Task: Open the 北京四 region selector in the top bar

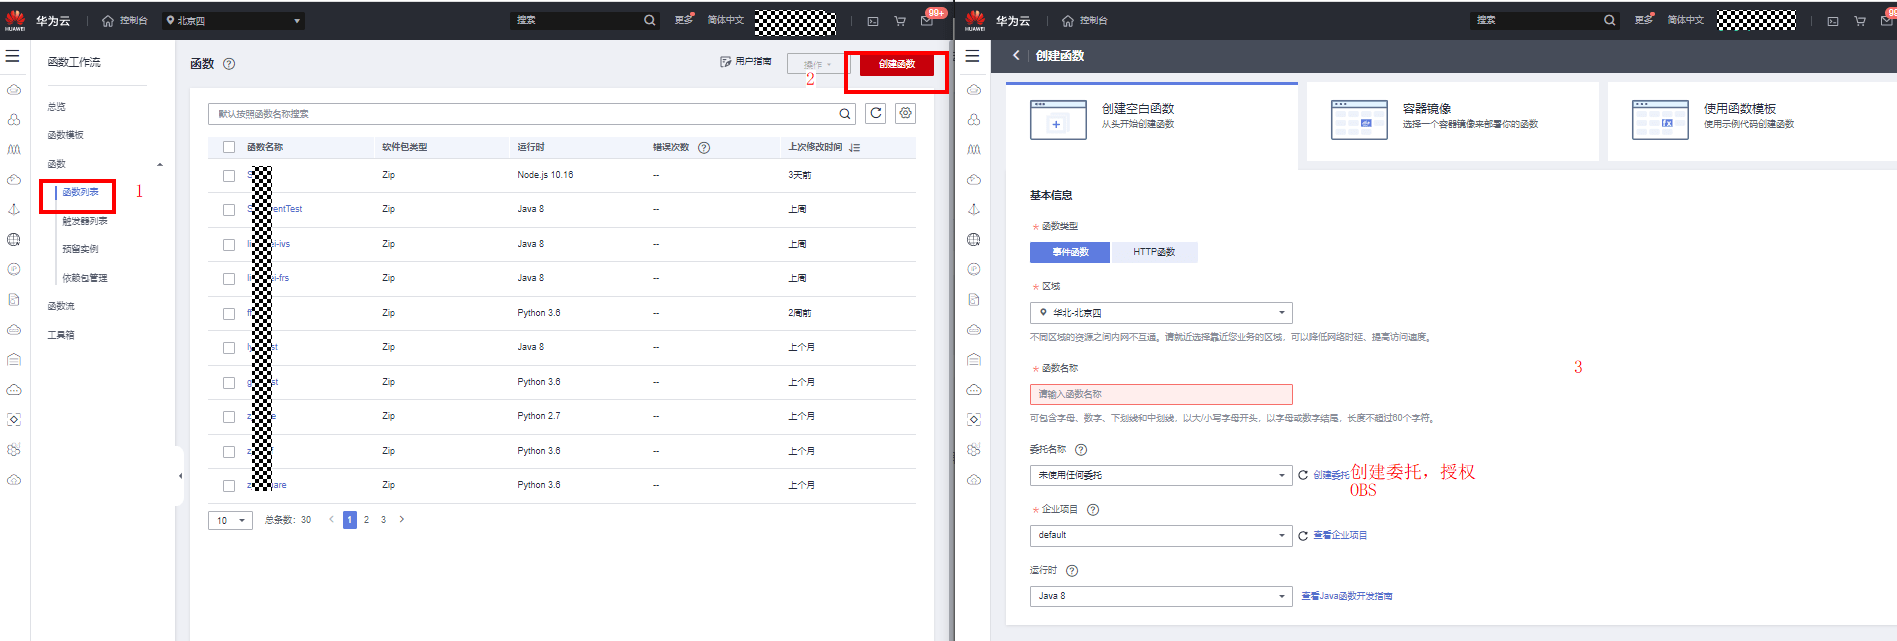Action: (x=233, y=20)
